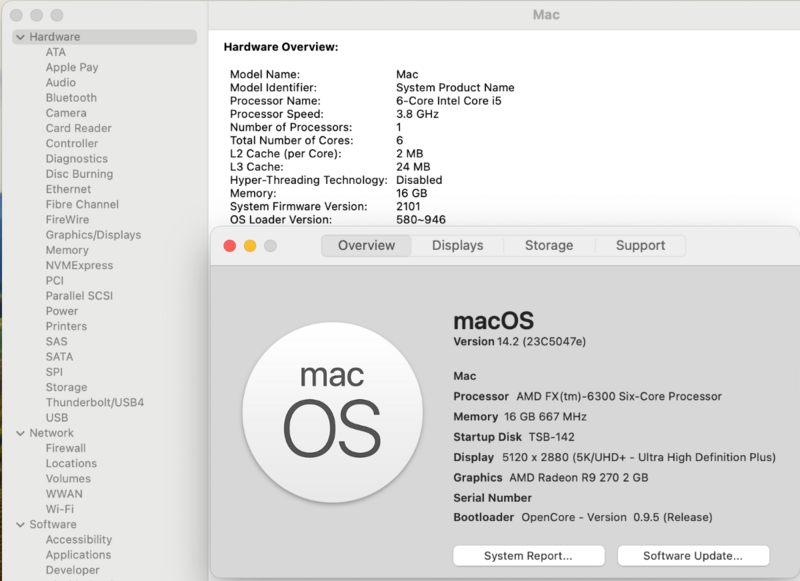Select ATA in the sidebar
This screenshot has height=581, width=800.
pyautogui.click(x=56, y=52)
